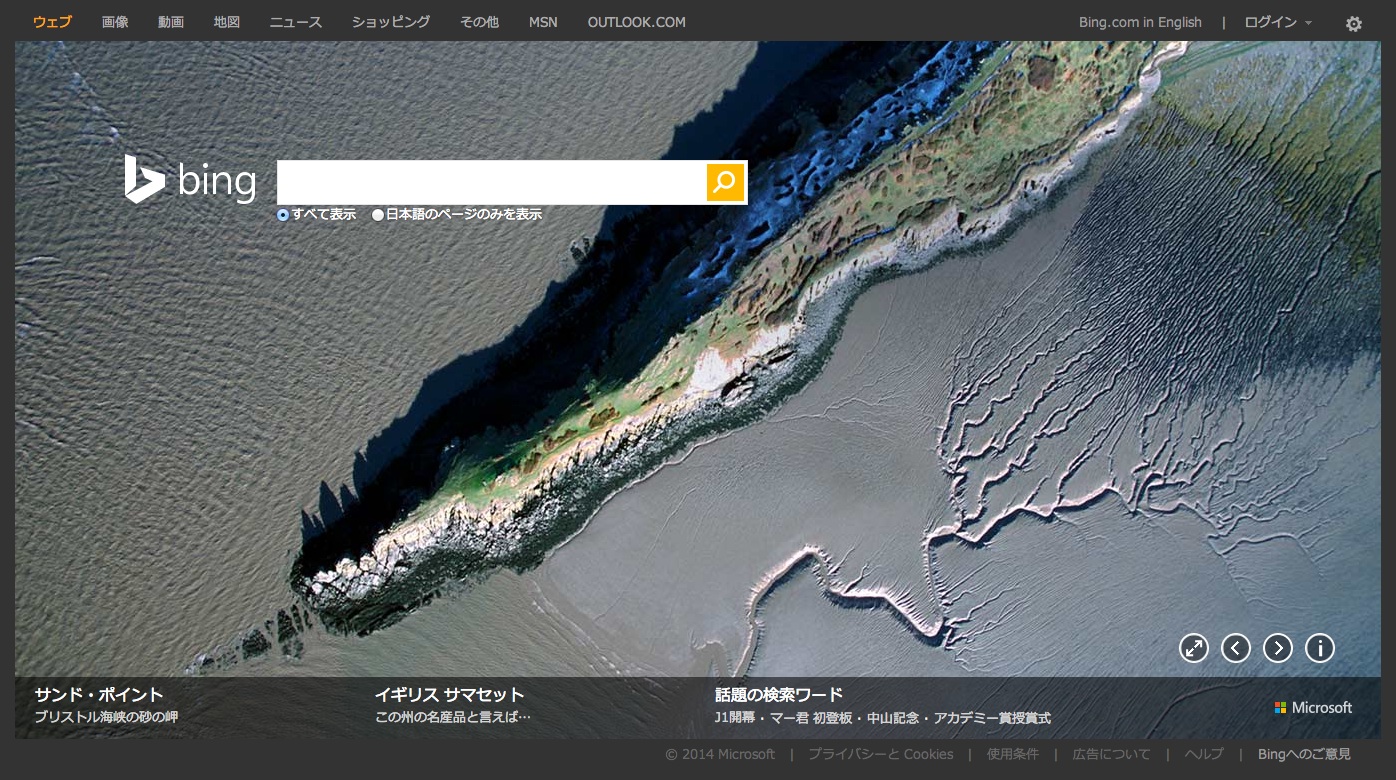
Task: Show previous background image arrow
Action: [1236, 648]
